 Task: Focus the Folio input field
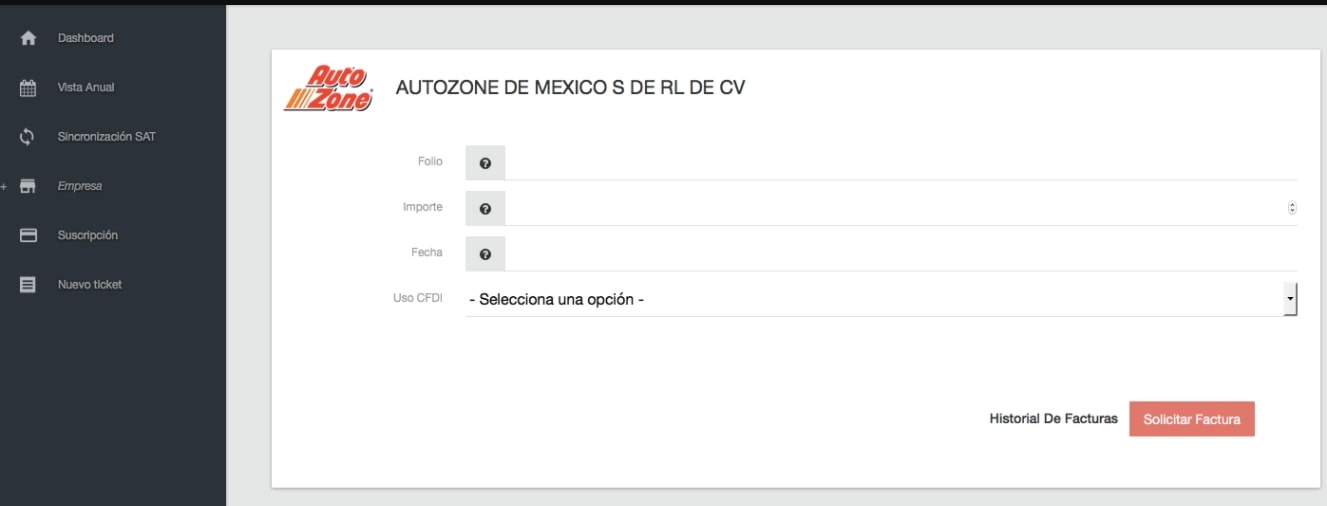pyautogui.click(x=901, y=163)
